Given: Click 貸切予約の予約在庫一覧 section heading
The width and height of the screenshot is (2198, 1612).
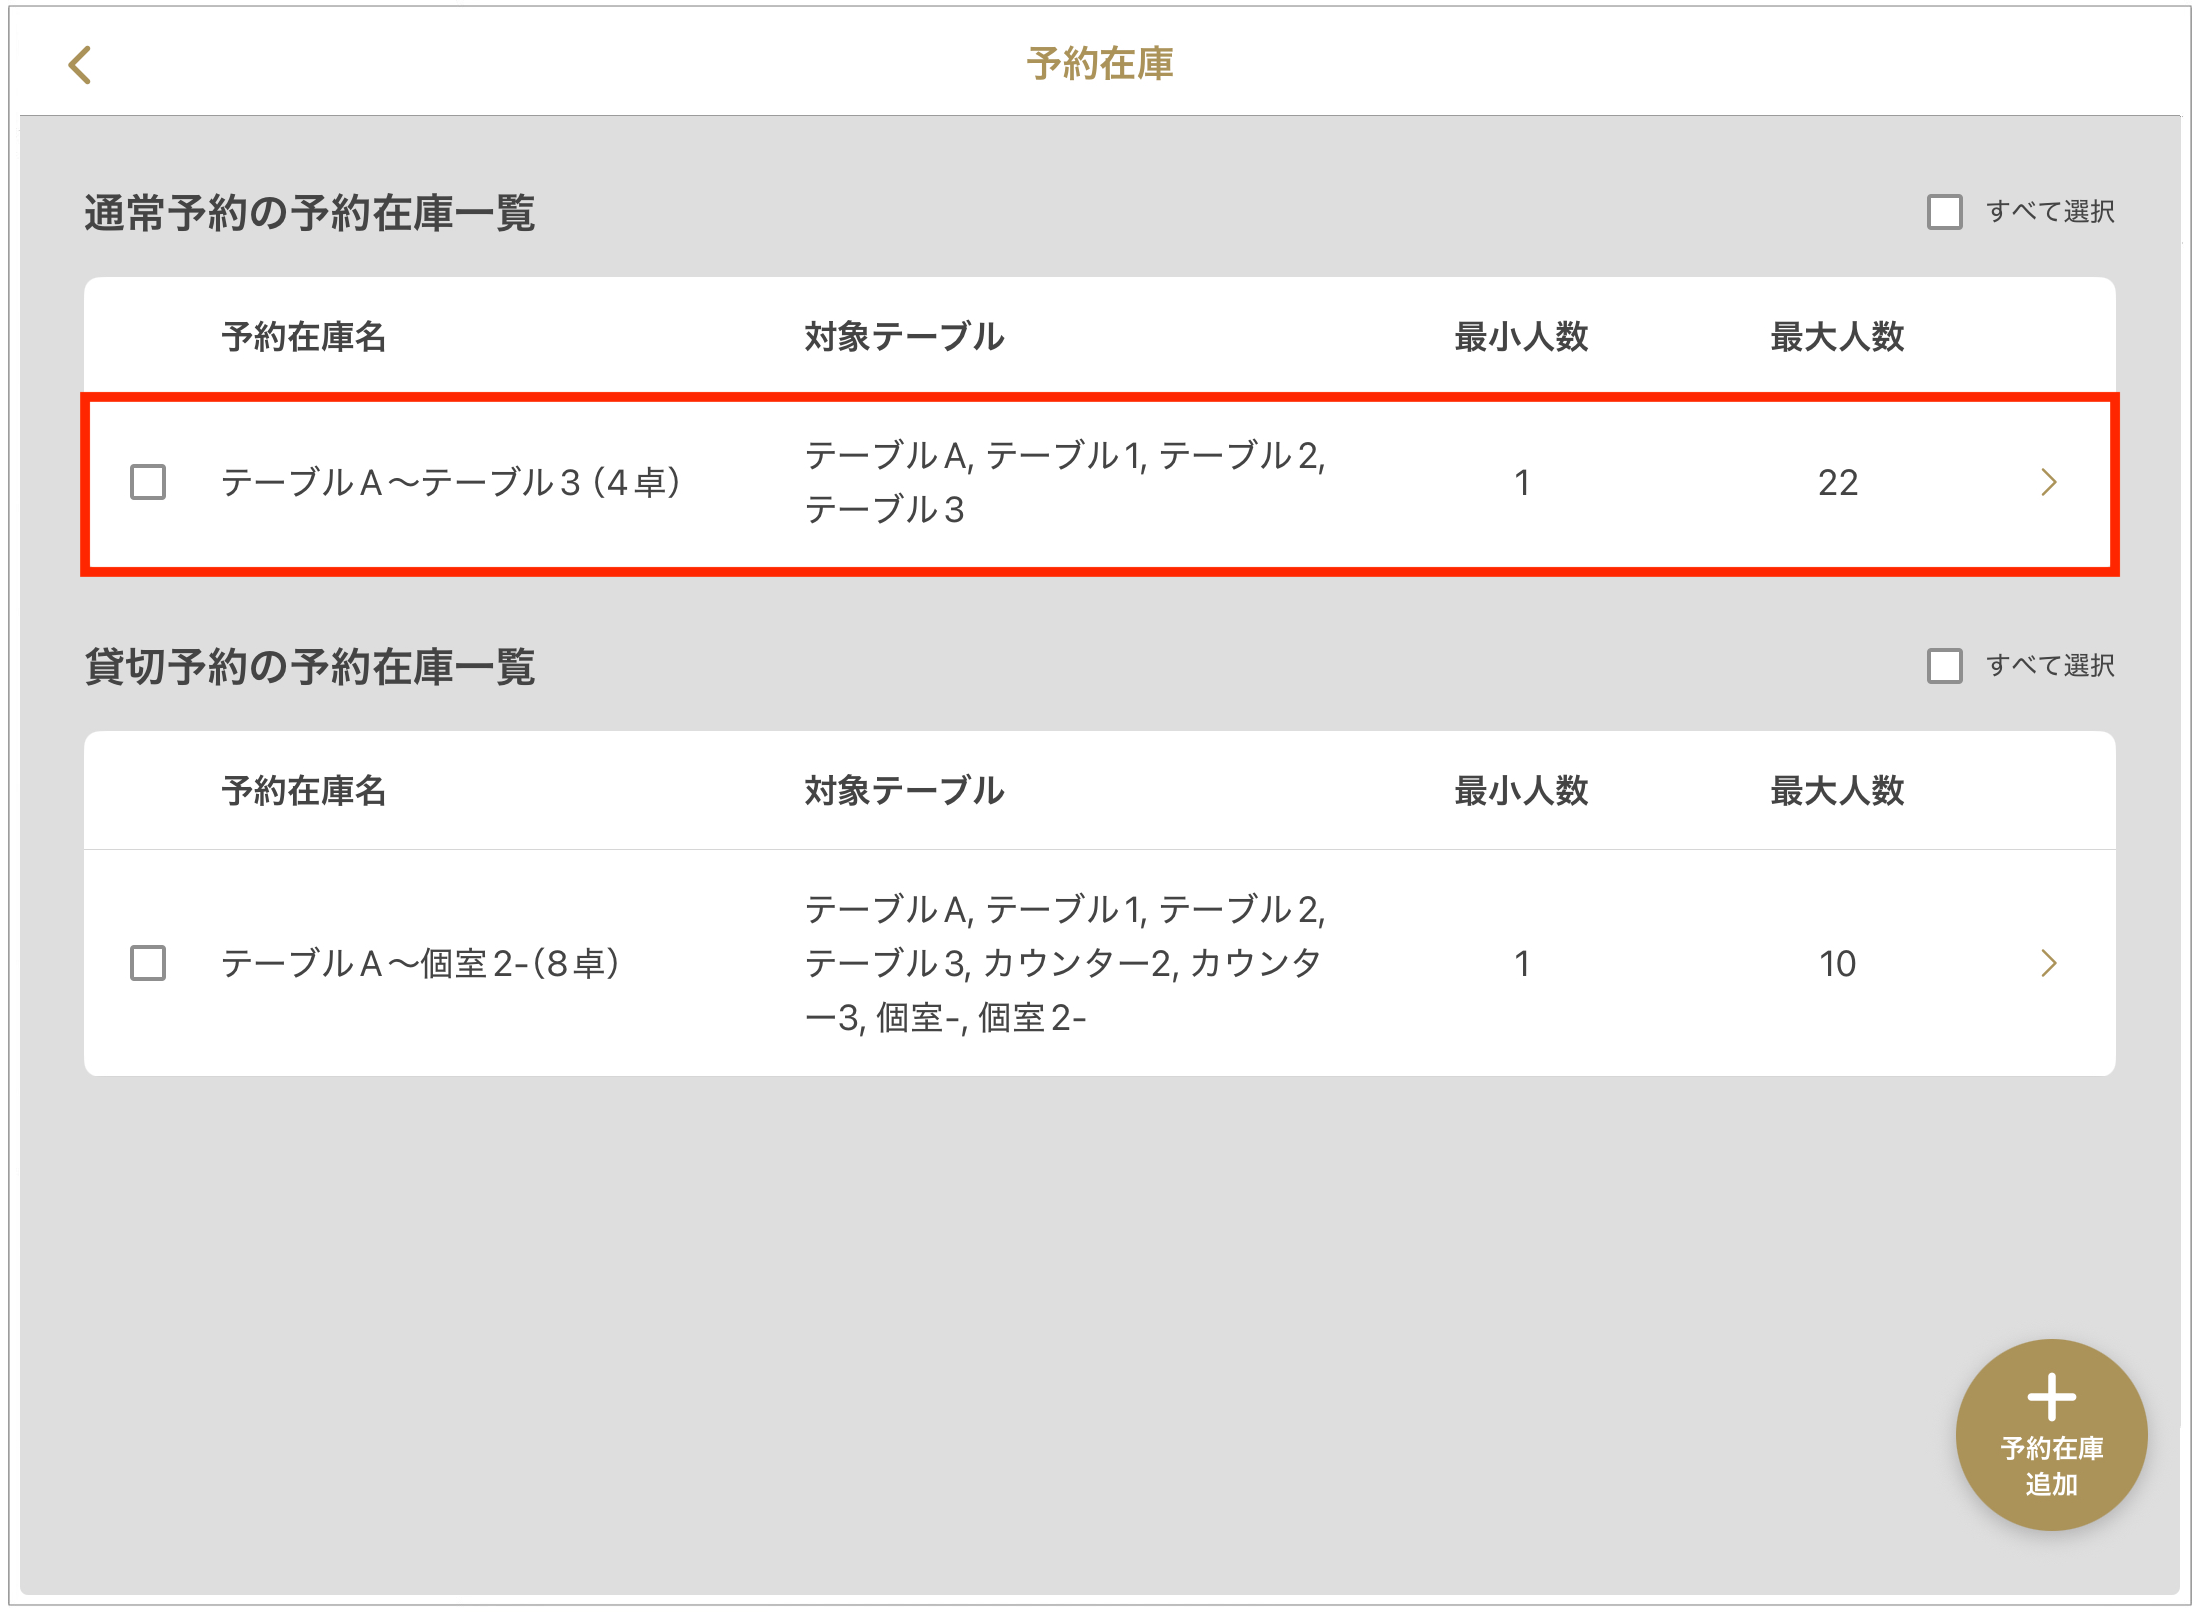Looking at the screenshot, I should point(310,667).
